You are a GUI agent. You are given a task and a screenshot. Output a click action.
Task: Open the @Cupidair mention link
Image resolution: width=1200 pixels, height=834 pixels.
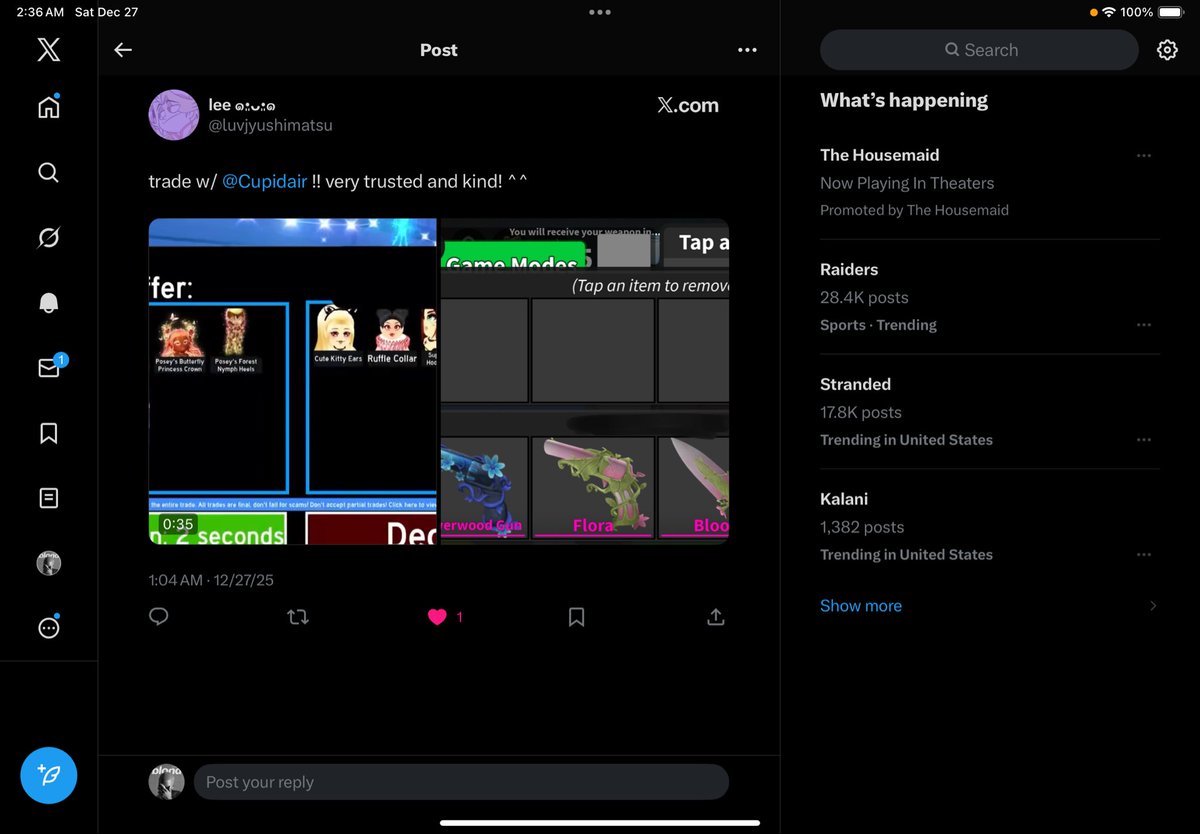[264, 181]
